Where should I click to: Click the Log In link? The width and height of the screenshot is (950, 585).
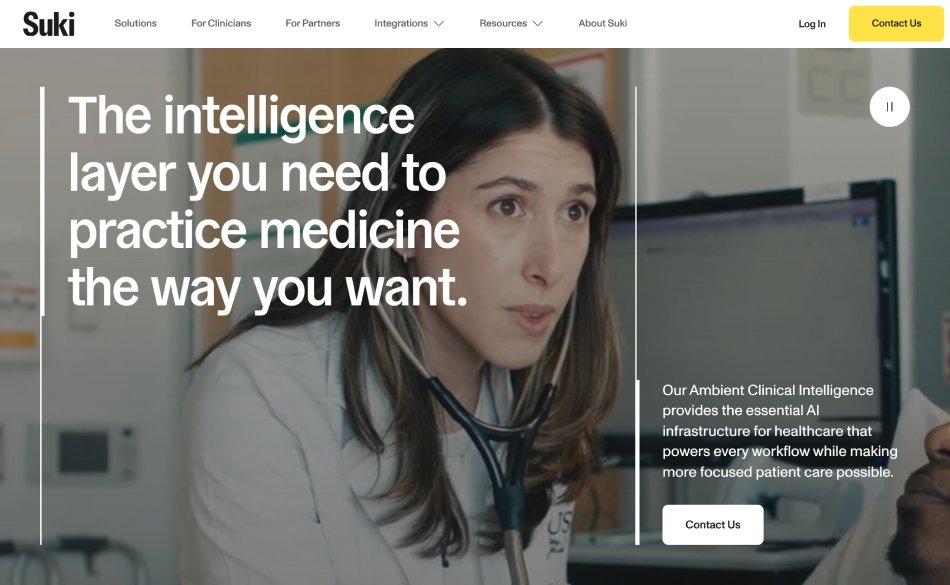pyautogui.click(x=812, y=24)
